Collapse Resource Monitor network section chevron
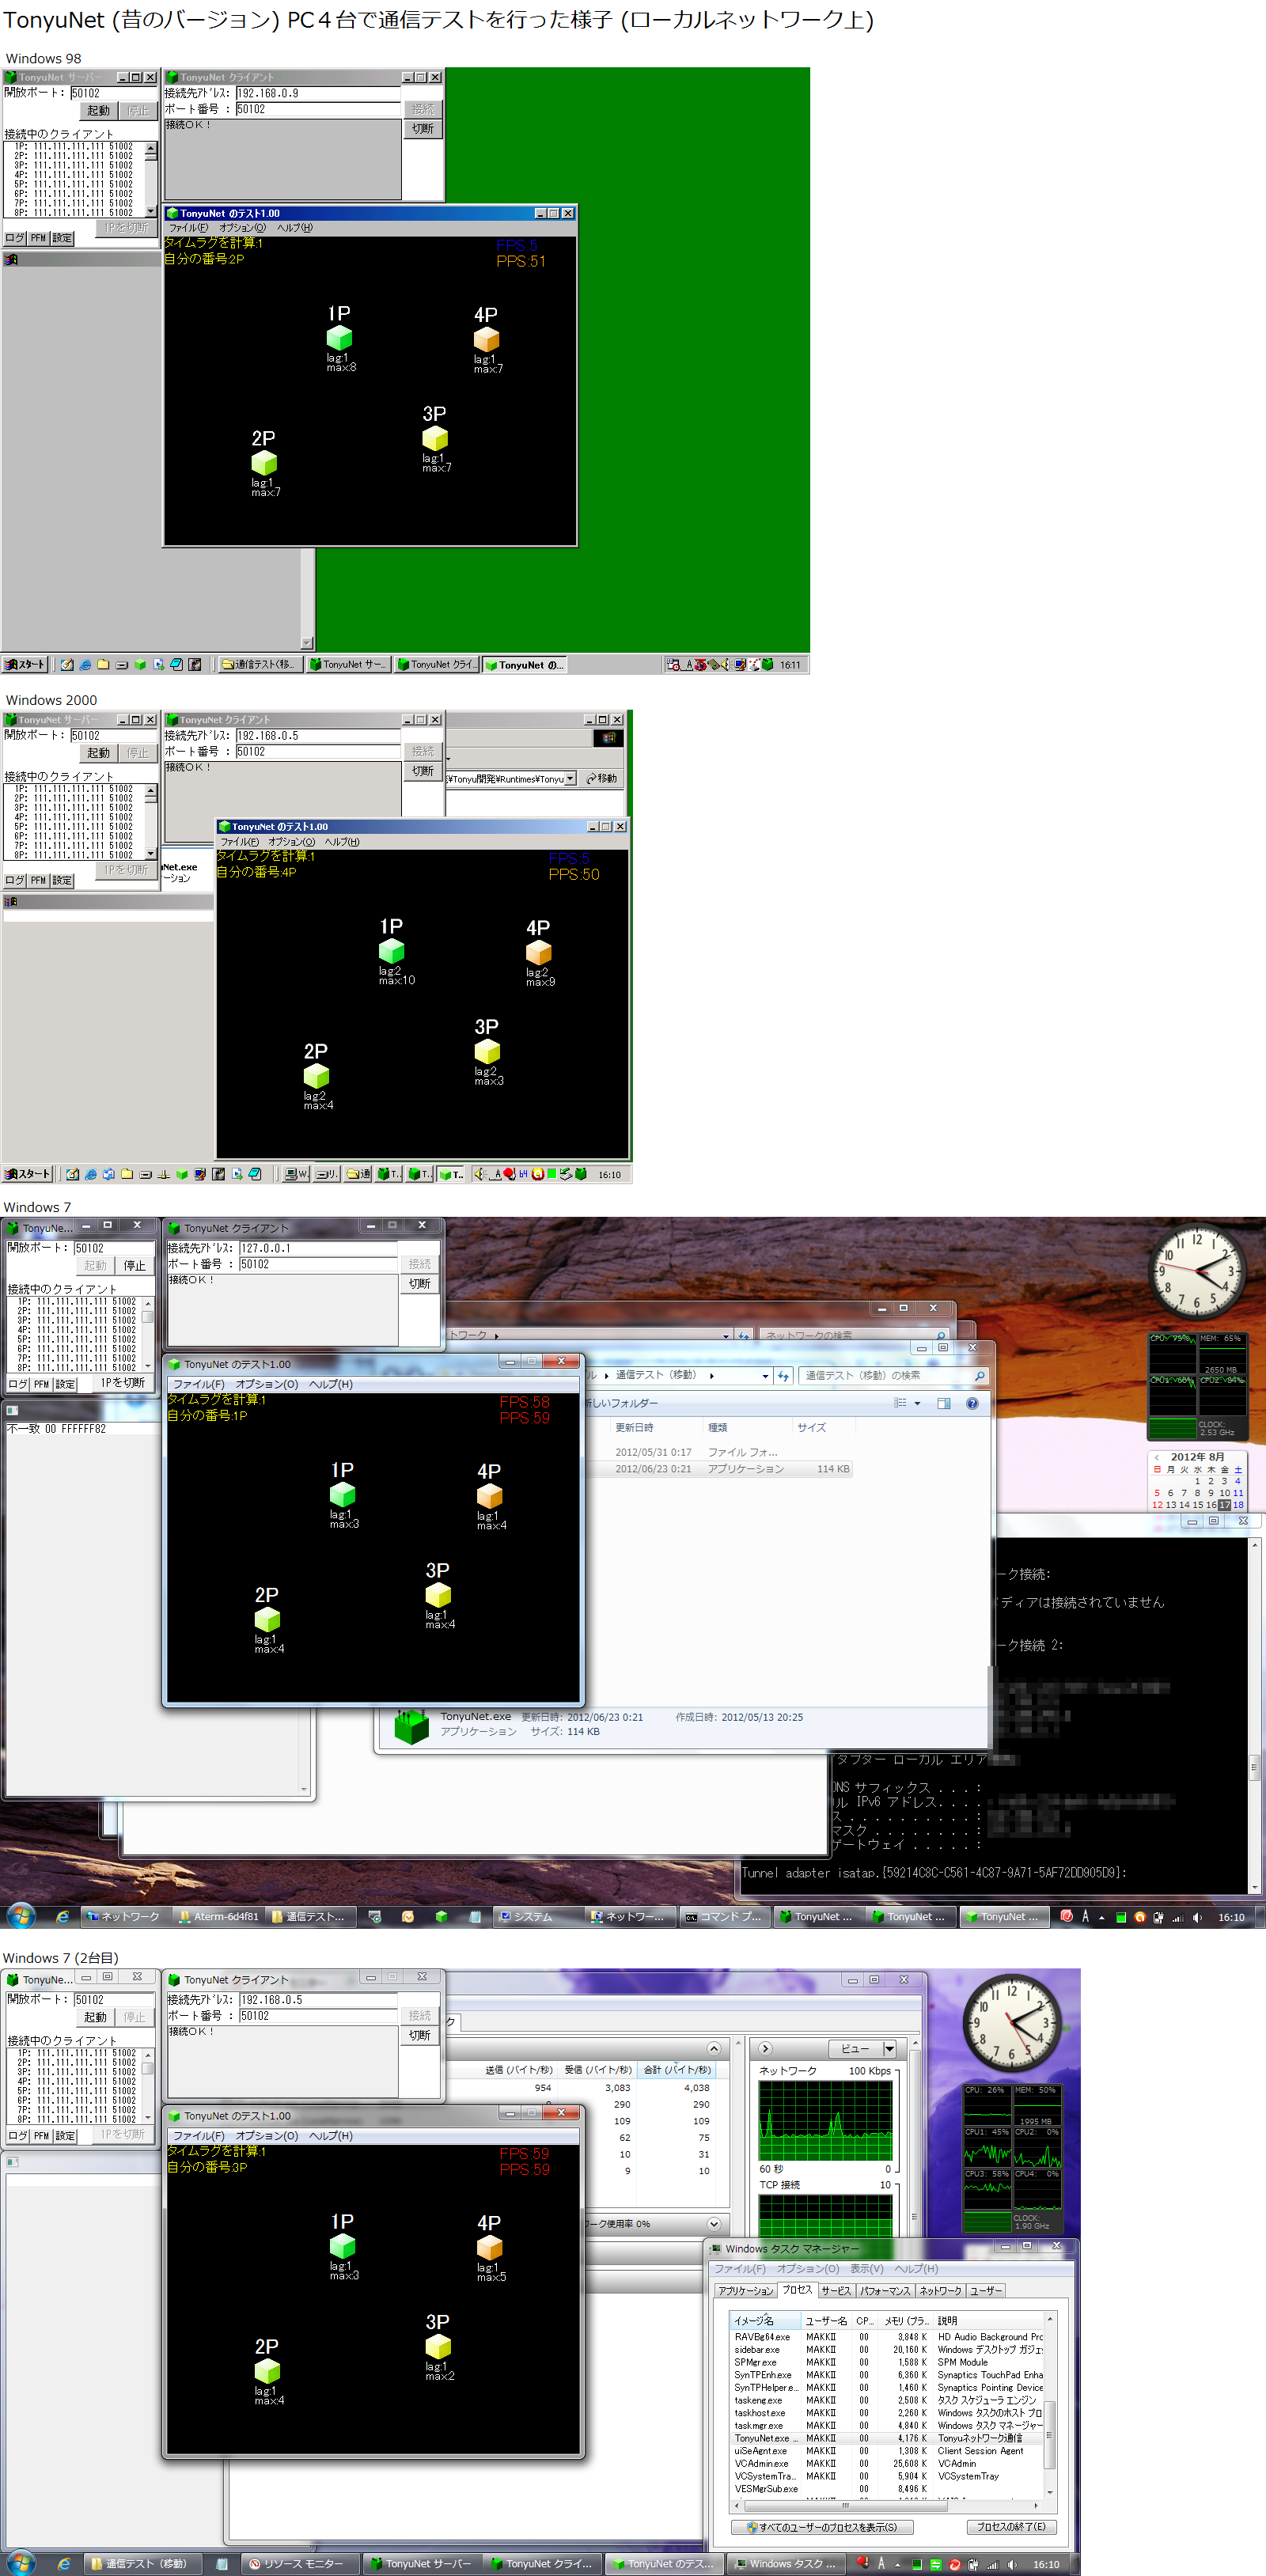The image size is (1266, 2576). coord(713,2048)
